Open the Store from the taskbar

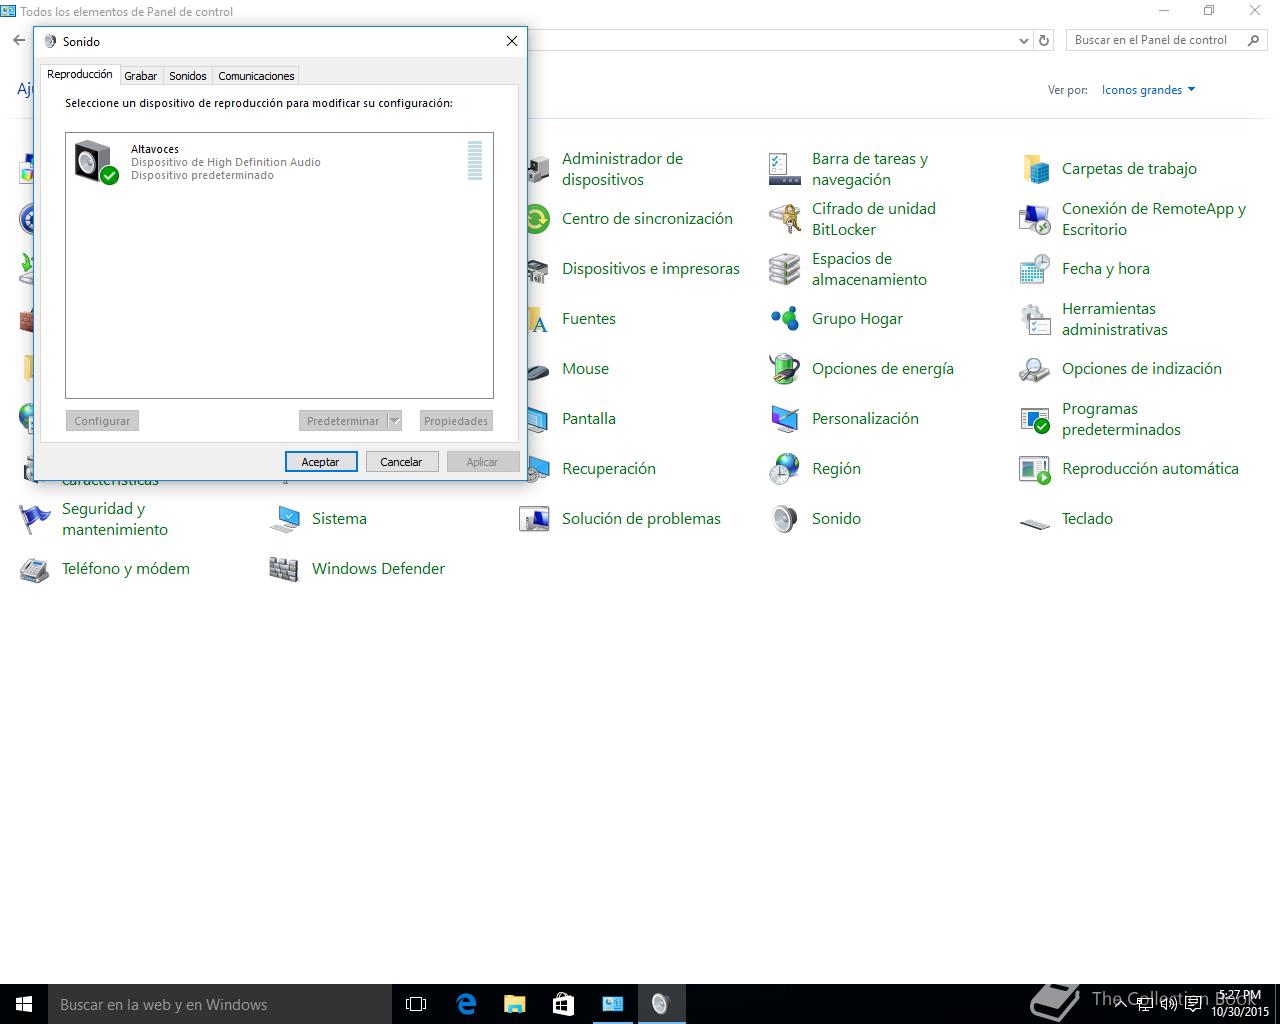pyautogui.click(x=563, y=1004)
